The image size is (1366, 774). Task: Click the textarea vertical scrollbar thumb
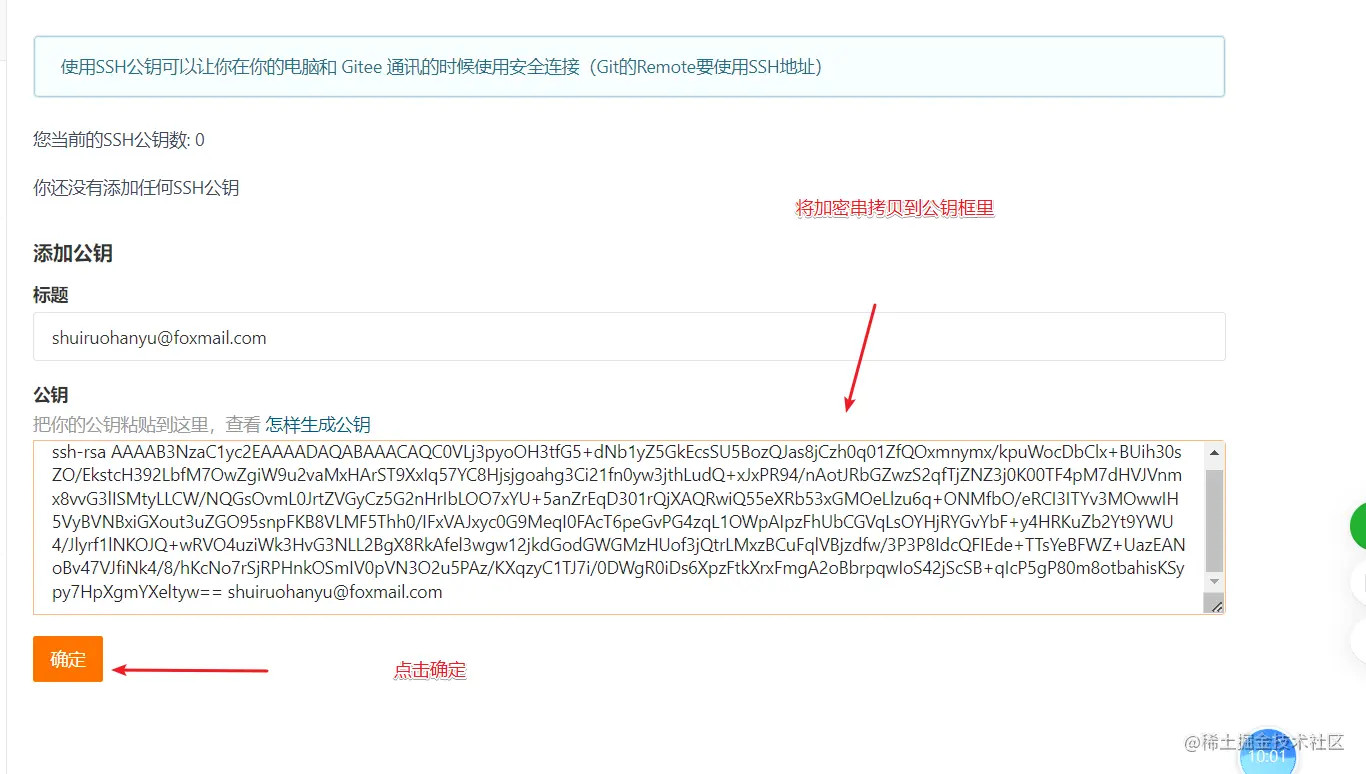coord(1215,519)
